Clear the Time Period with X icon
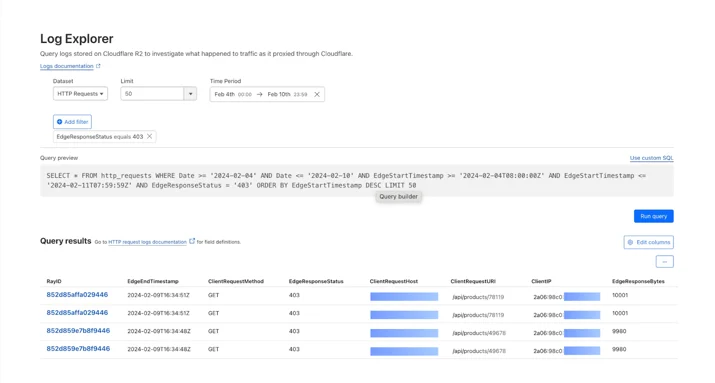The width and height of the screenshot is (715, 383). coord(317,94)
